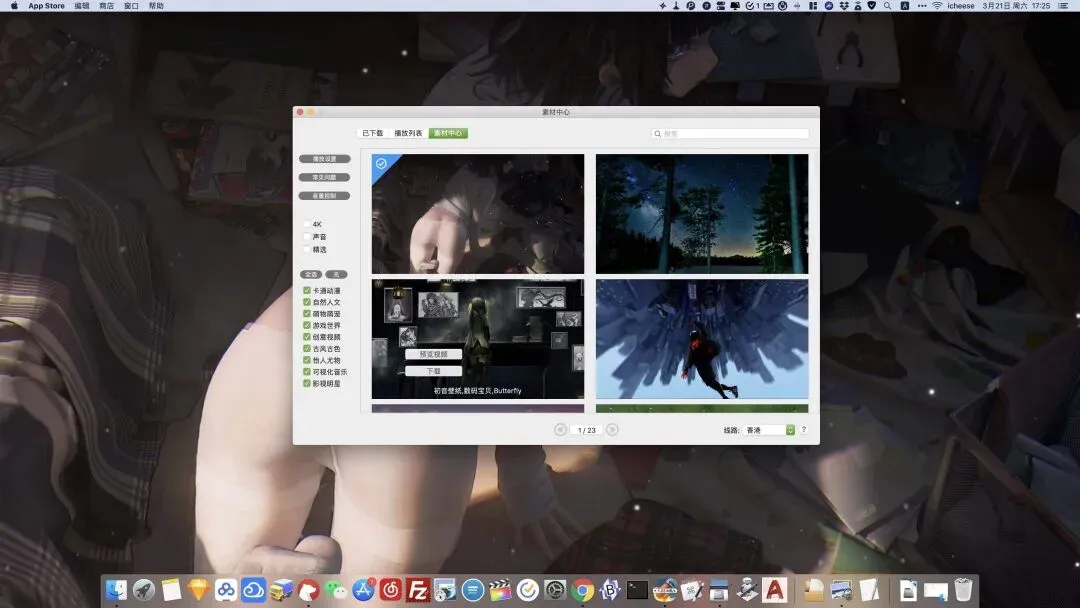The width and height of the screenshot is (1080, 608).
Task: Open System Preferences gear in dock
Action: [555, 589]
